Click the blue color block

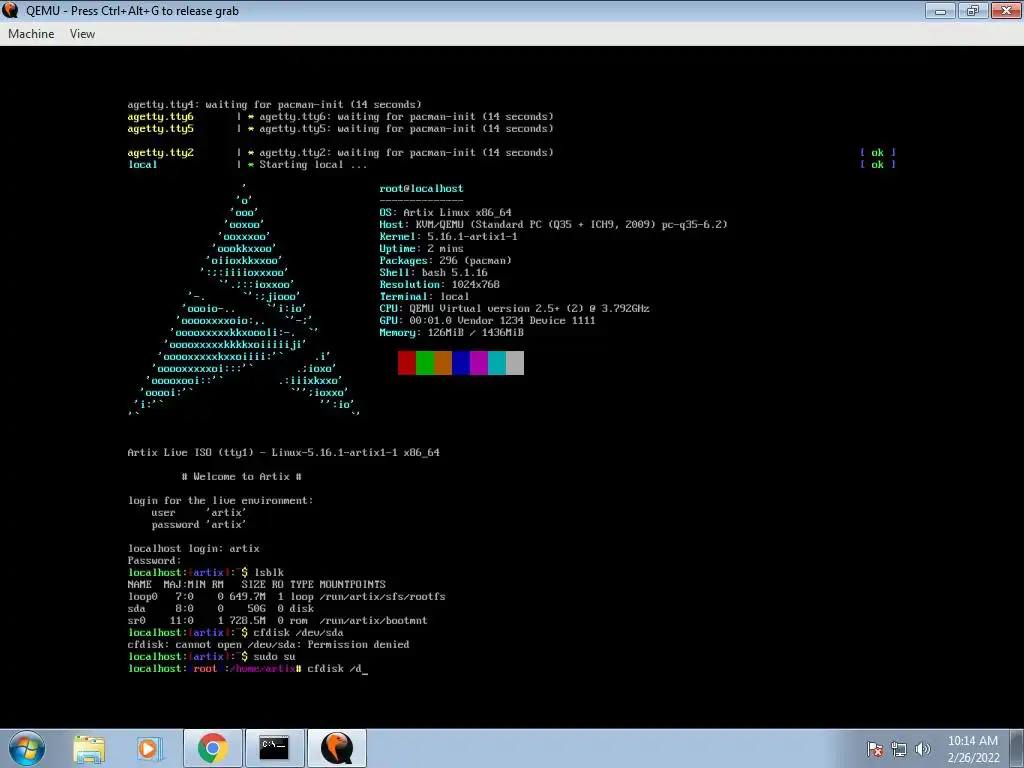pos(461,363)
